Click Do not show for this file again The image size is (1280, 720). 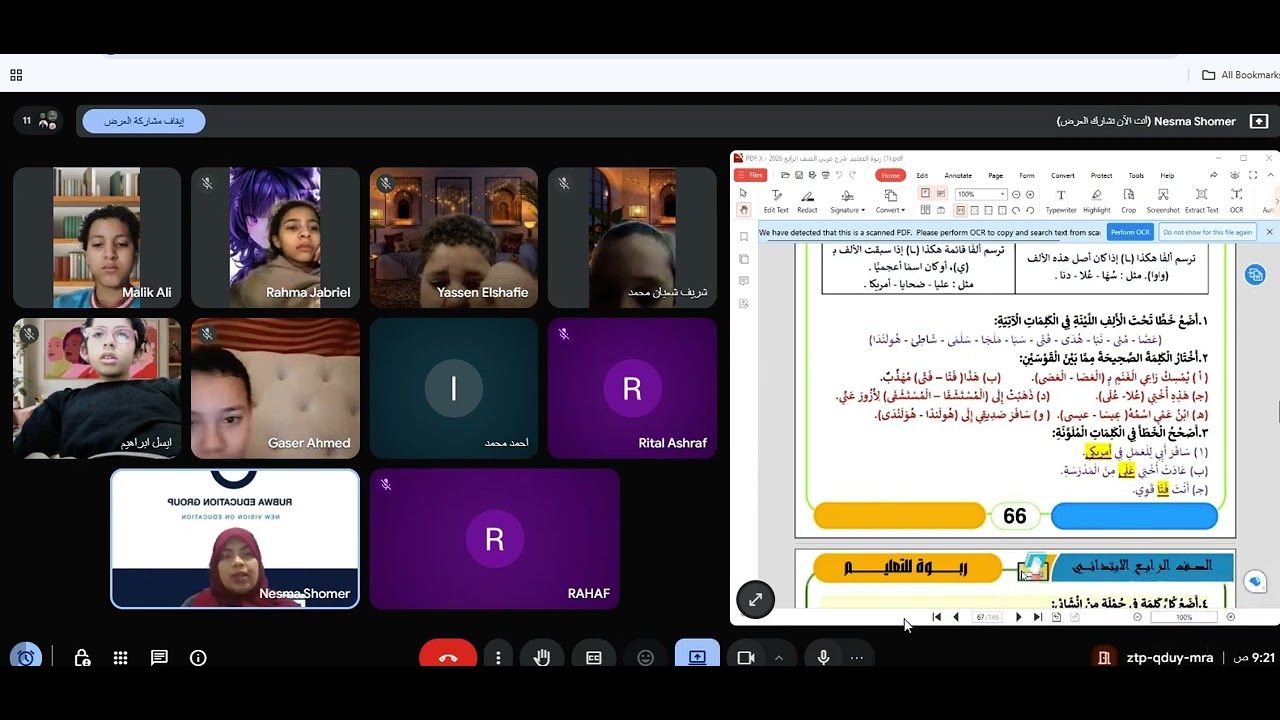point(1207,232)
